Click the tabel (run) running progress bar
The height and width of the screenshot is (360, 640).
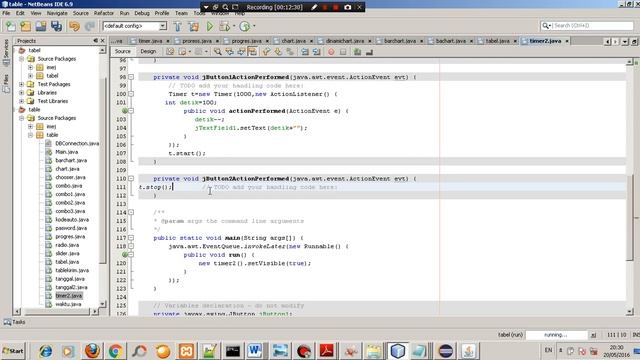coord(556,335)
